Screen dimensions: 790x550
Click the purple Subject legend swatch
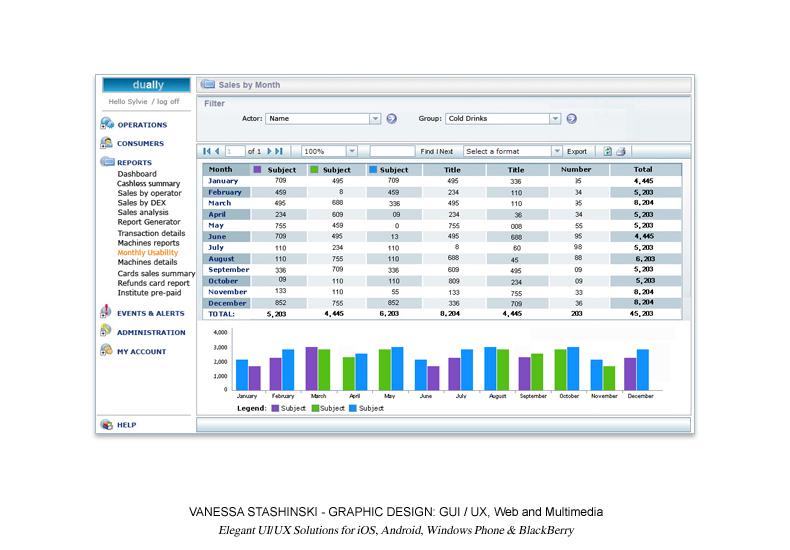point(275,408)
